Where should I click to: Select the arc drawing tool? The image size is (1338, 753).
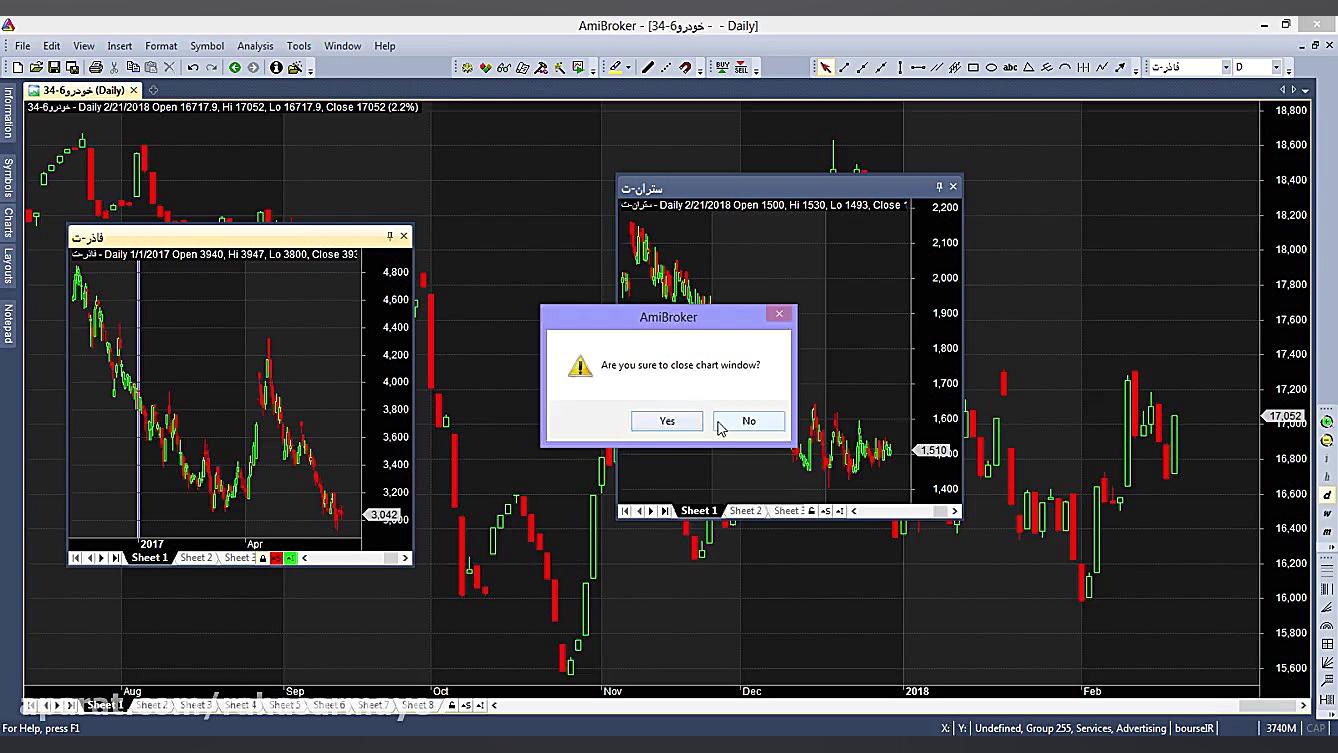coord(1065,68)
